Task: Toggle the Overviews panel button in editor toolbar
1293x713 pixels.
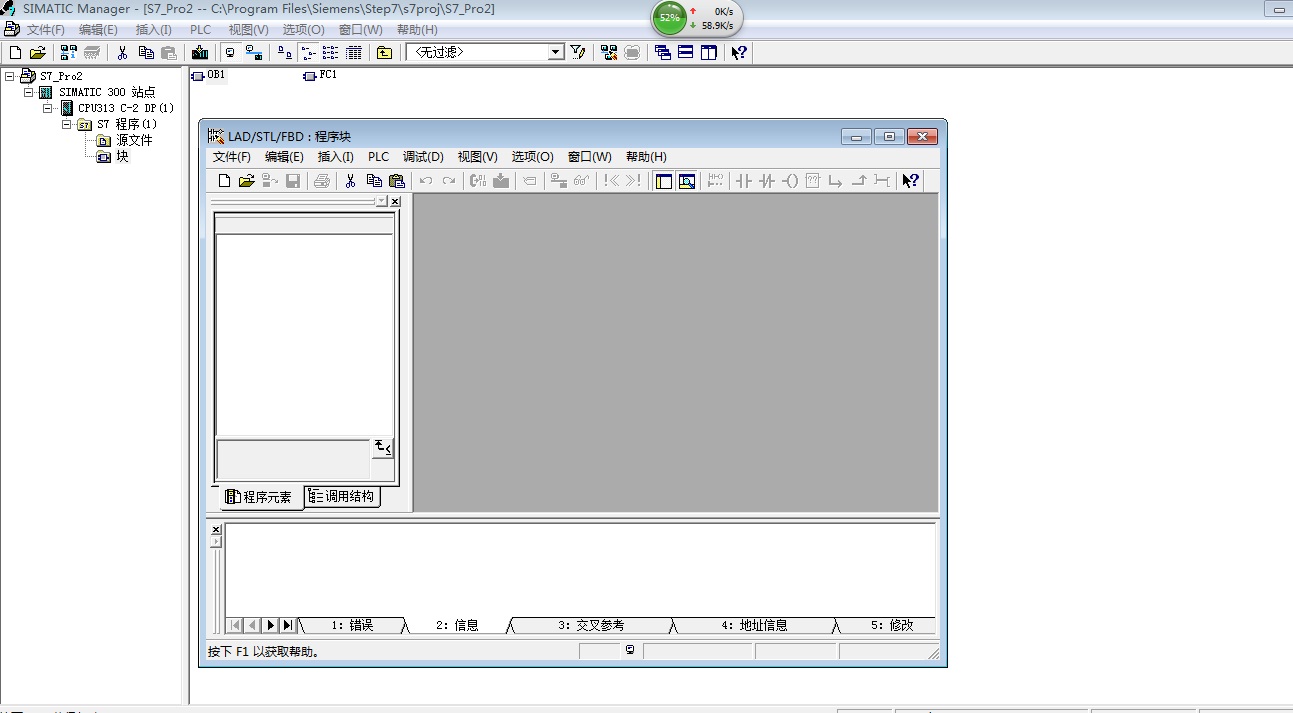Action: coord(663,181)
